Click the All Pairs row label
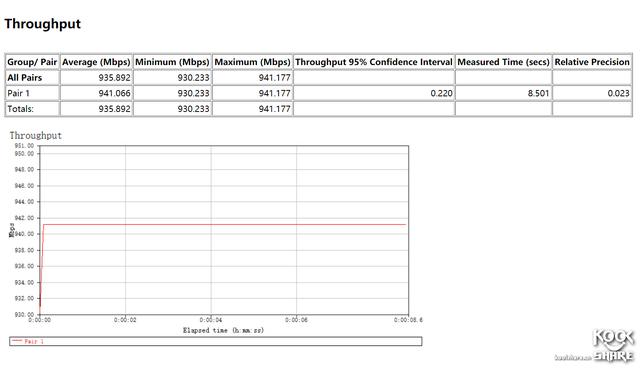 tap(24, 78)
